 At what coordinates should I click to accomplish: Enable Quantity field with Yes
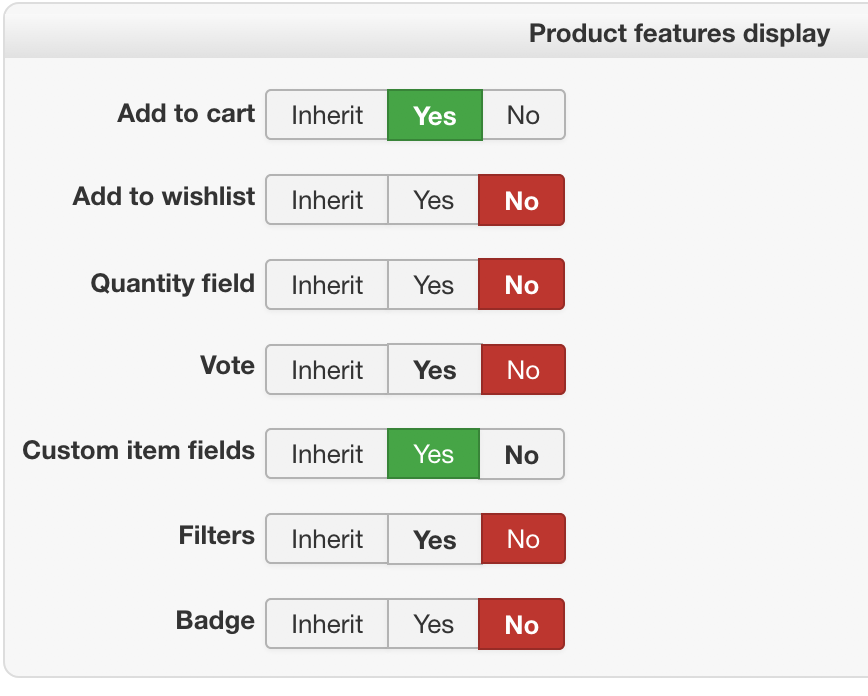[x=433, y=285]
